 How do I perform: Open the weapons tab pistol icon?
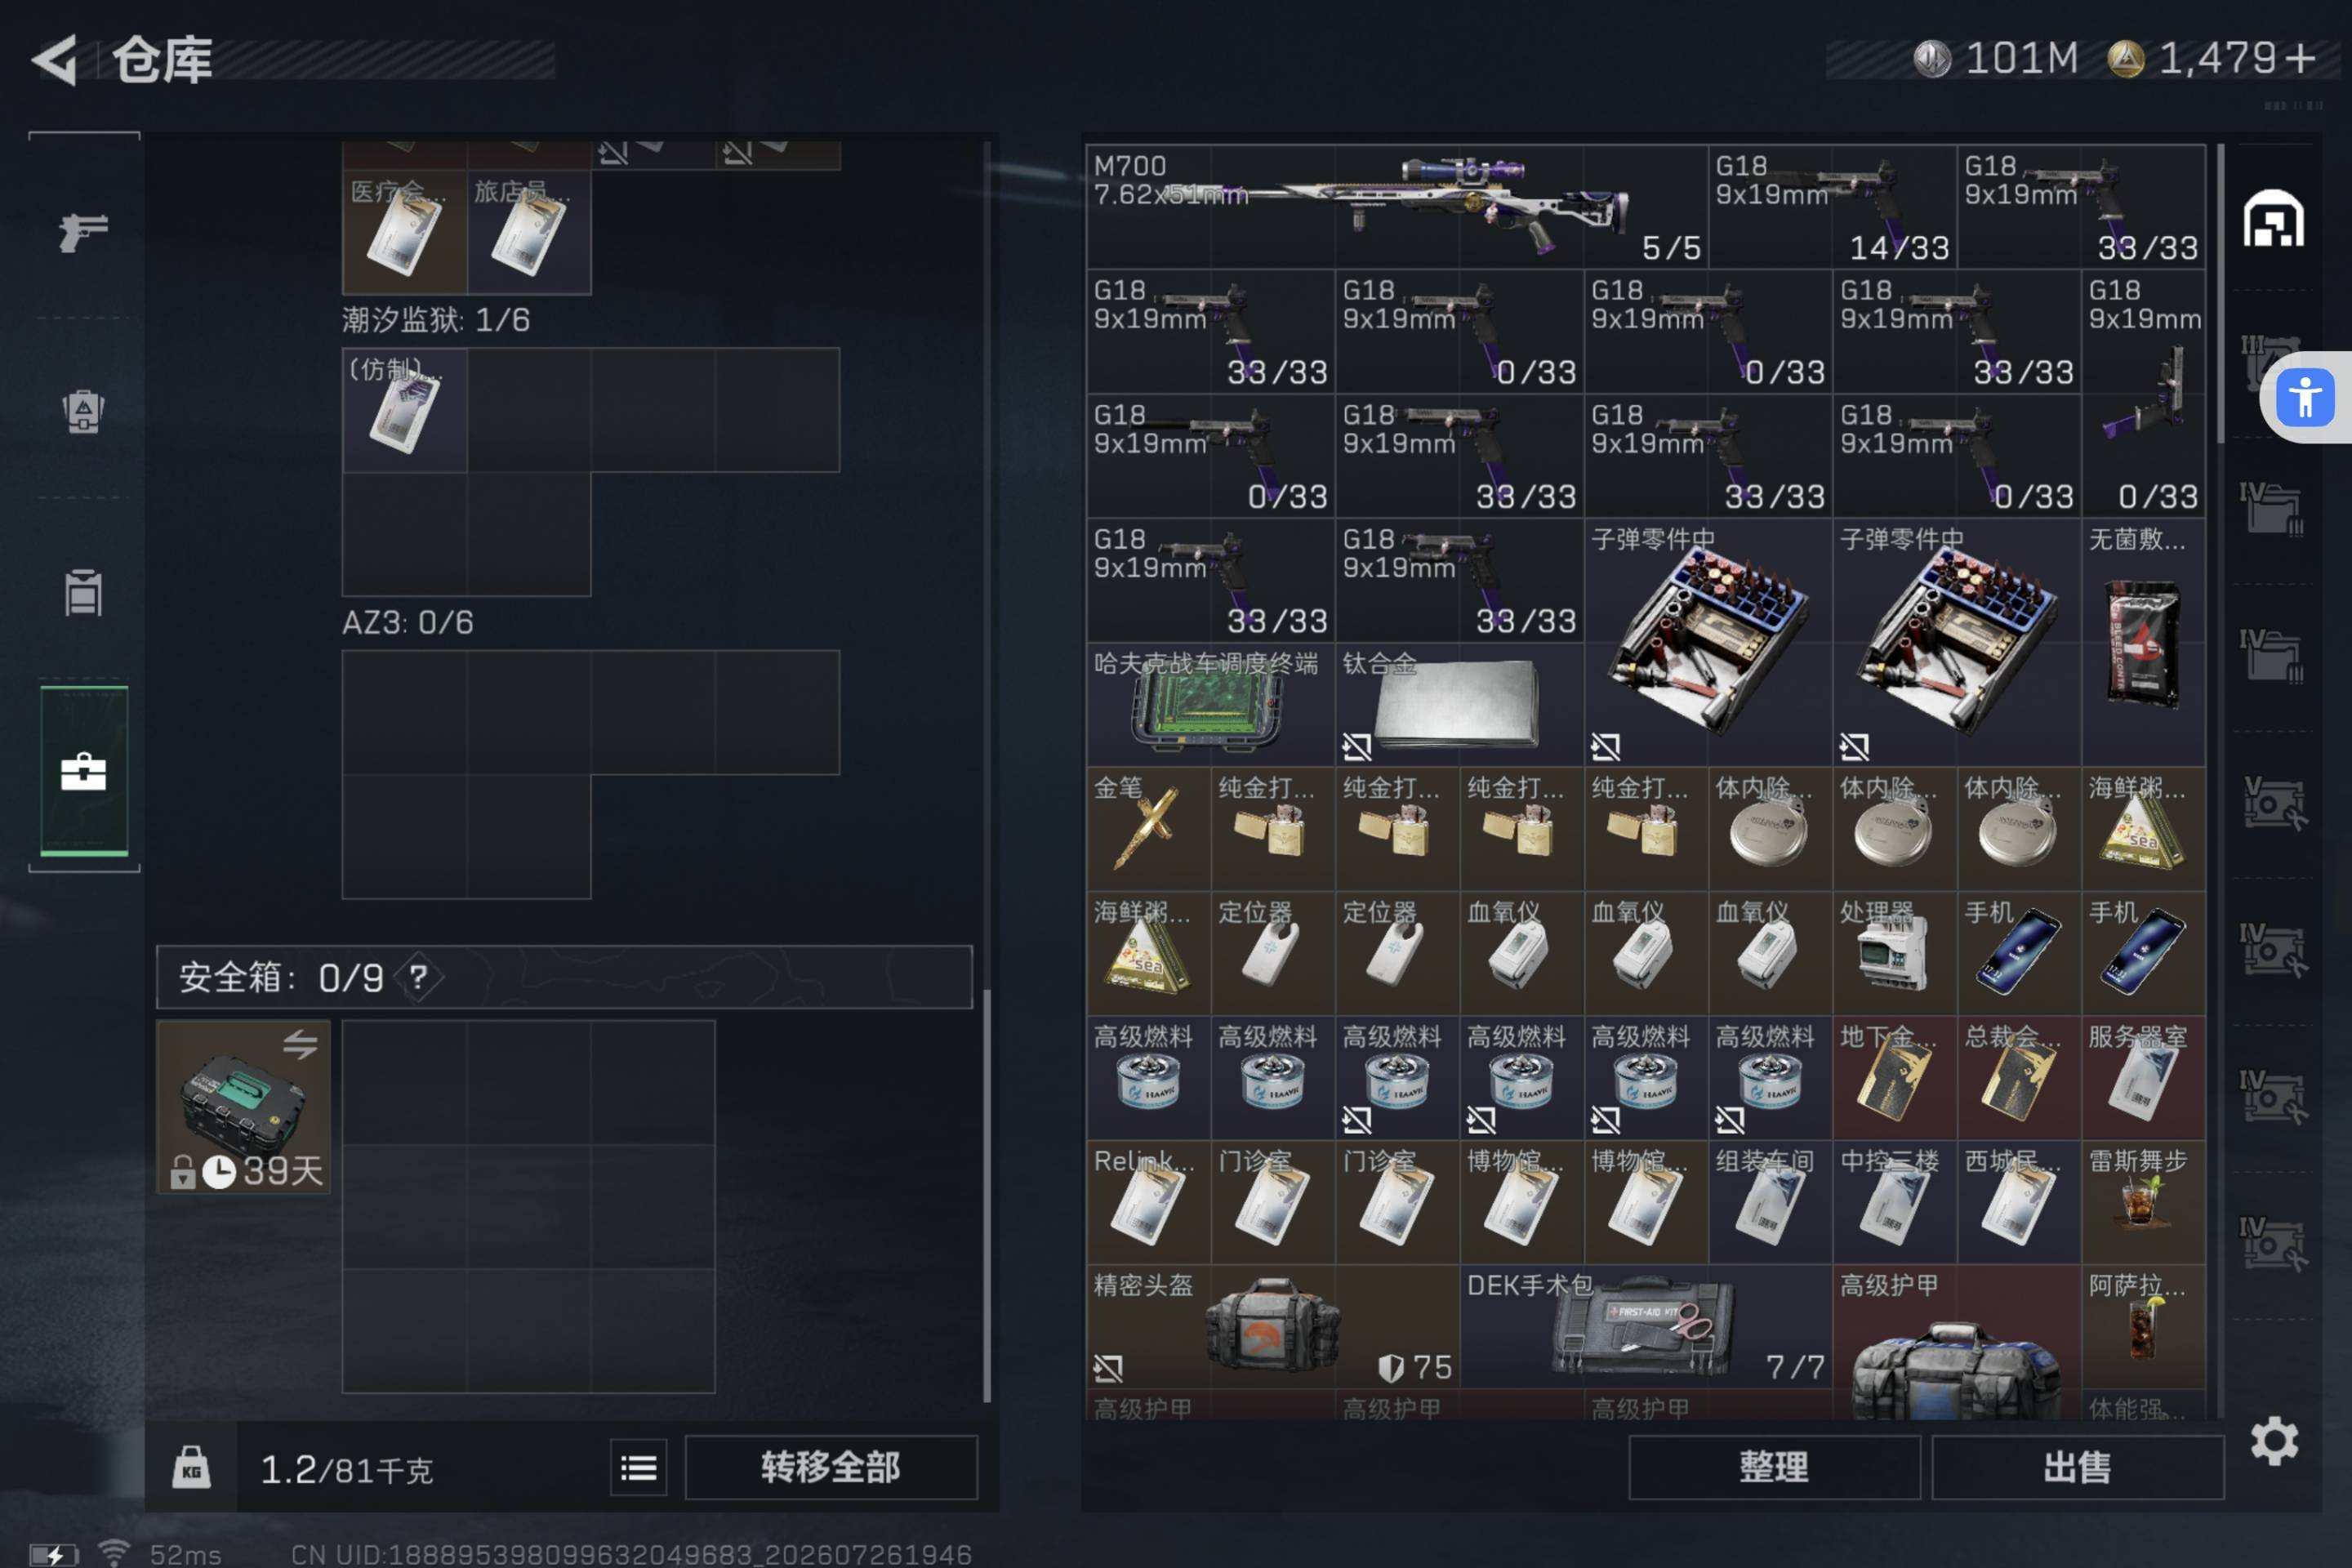(x=83, y=232)
